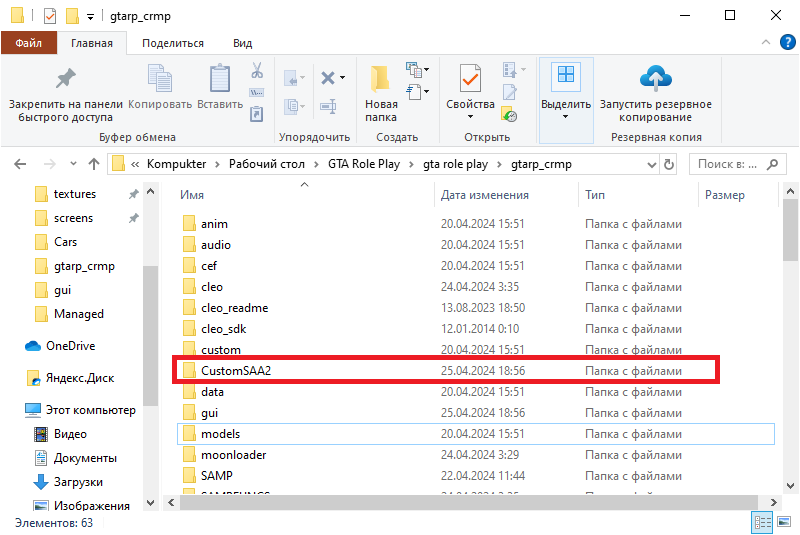This screenshot has width=800, height=535.
Task: Navigate to GTA Role Play breadcrumb
Action: [364, 164]
